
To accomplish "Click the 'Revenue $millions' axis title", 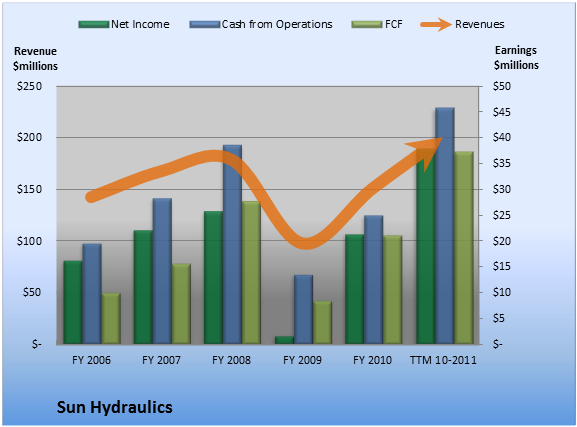I will (35, 59).
